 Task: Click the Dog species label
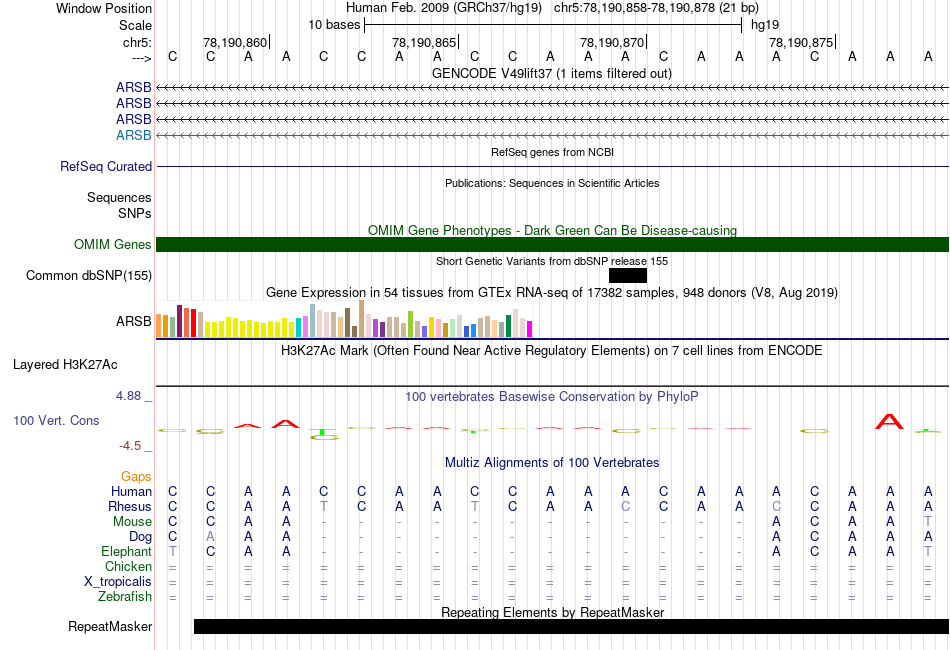click(140, 537)
